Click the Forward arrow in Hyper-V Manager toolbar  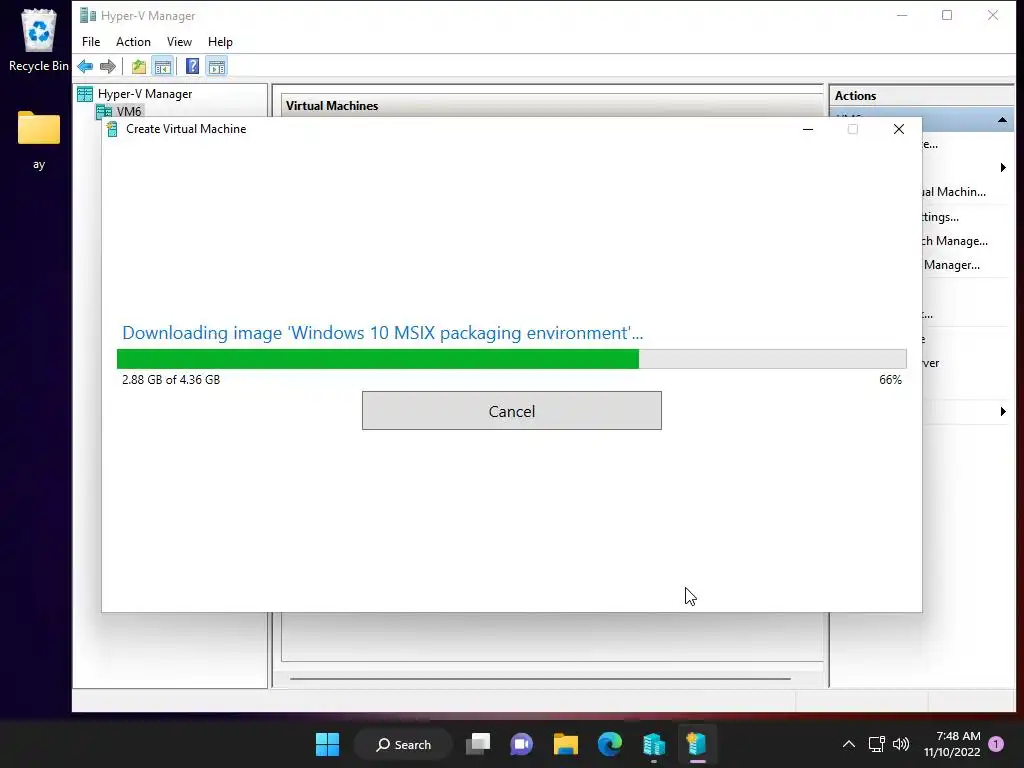click(x=108, y=66)
